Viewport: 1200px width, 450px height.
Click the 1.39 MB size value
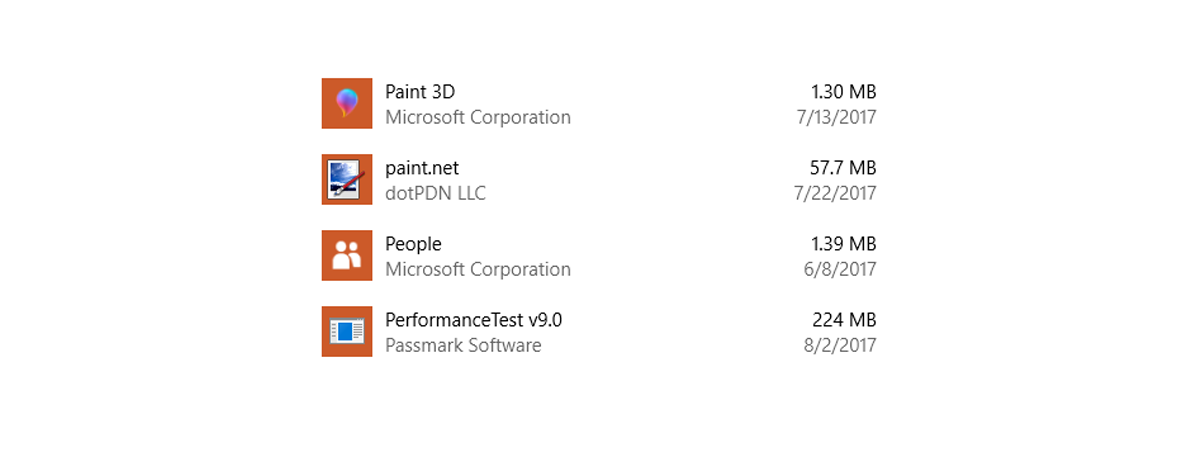(x=844, y=244)
